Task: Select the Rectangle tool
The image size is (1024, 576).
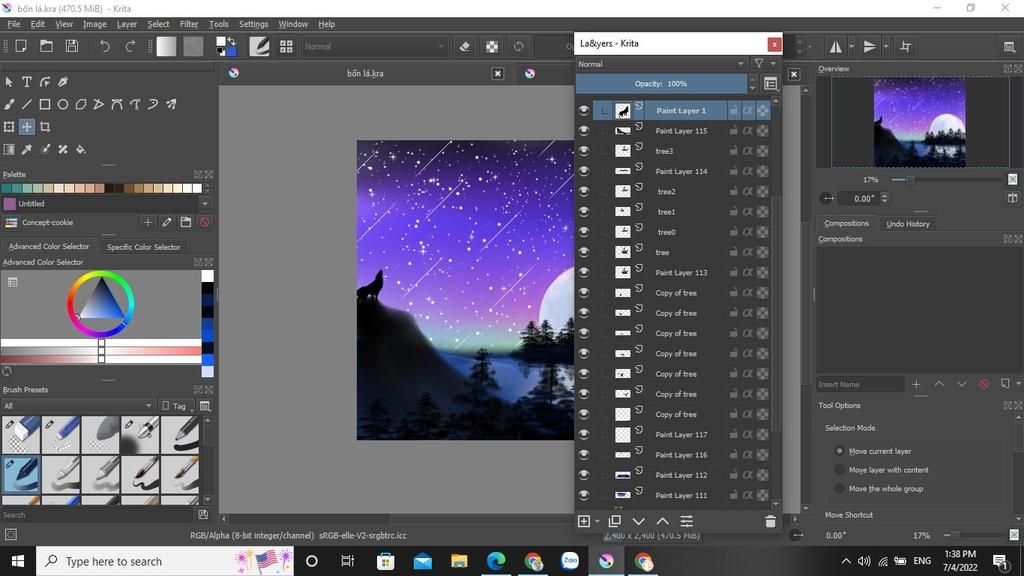Action: click(45, 104)
